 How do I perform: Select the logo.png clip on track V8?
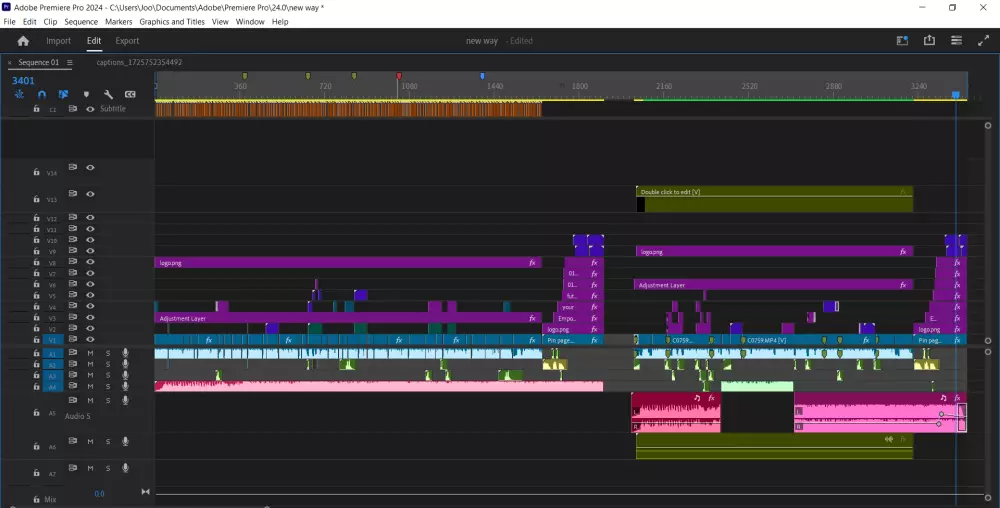(348, 263)
